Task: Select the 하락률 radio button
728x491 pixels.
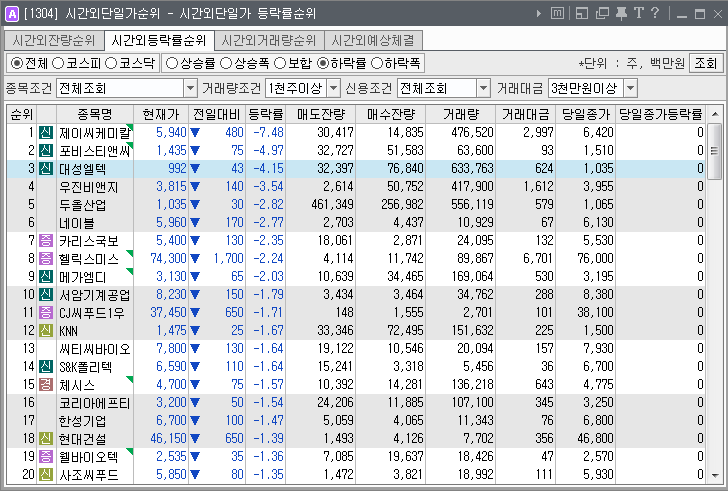Action: tap(323, 63)
